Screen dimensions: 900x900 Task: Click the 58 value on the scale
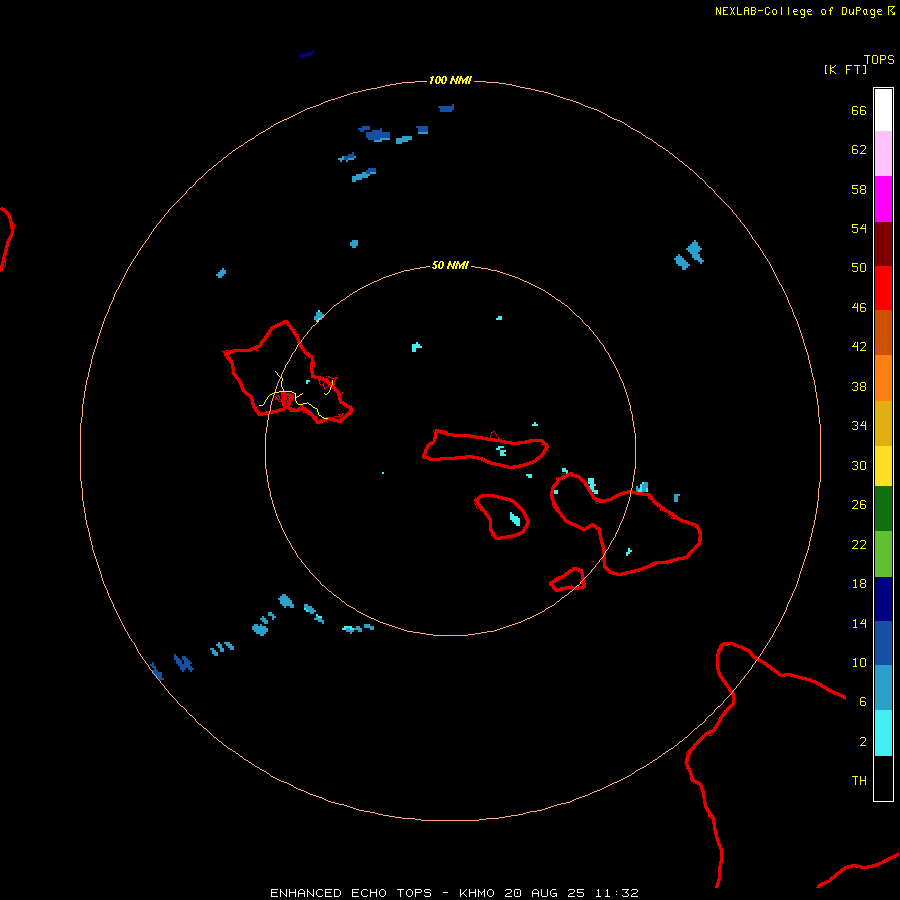pyautogui.click(x=859, y=189)
